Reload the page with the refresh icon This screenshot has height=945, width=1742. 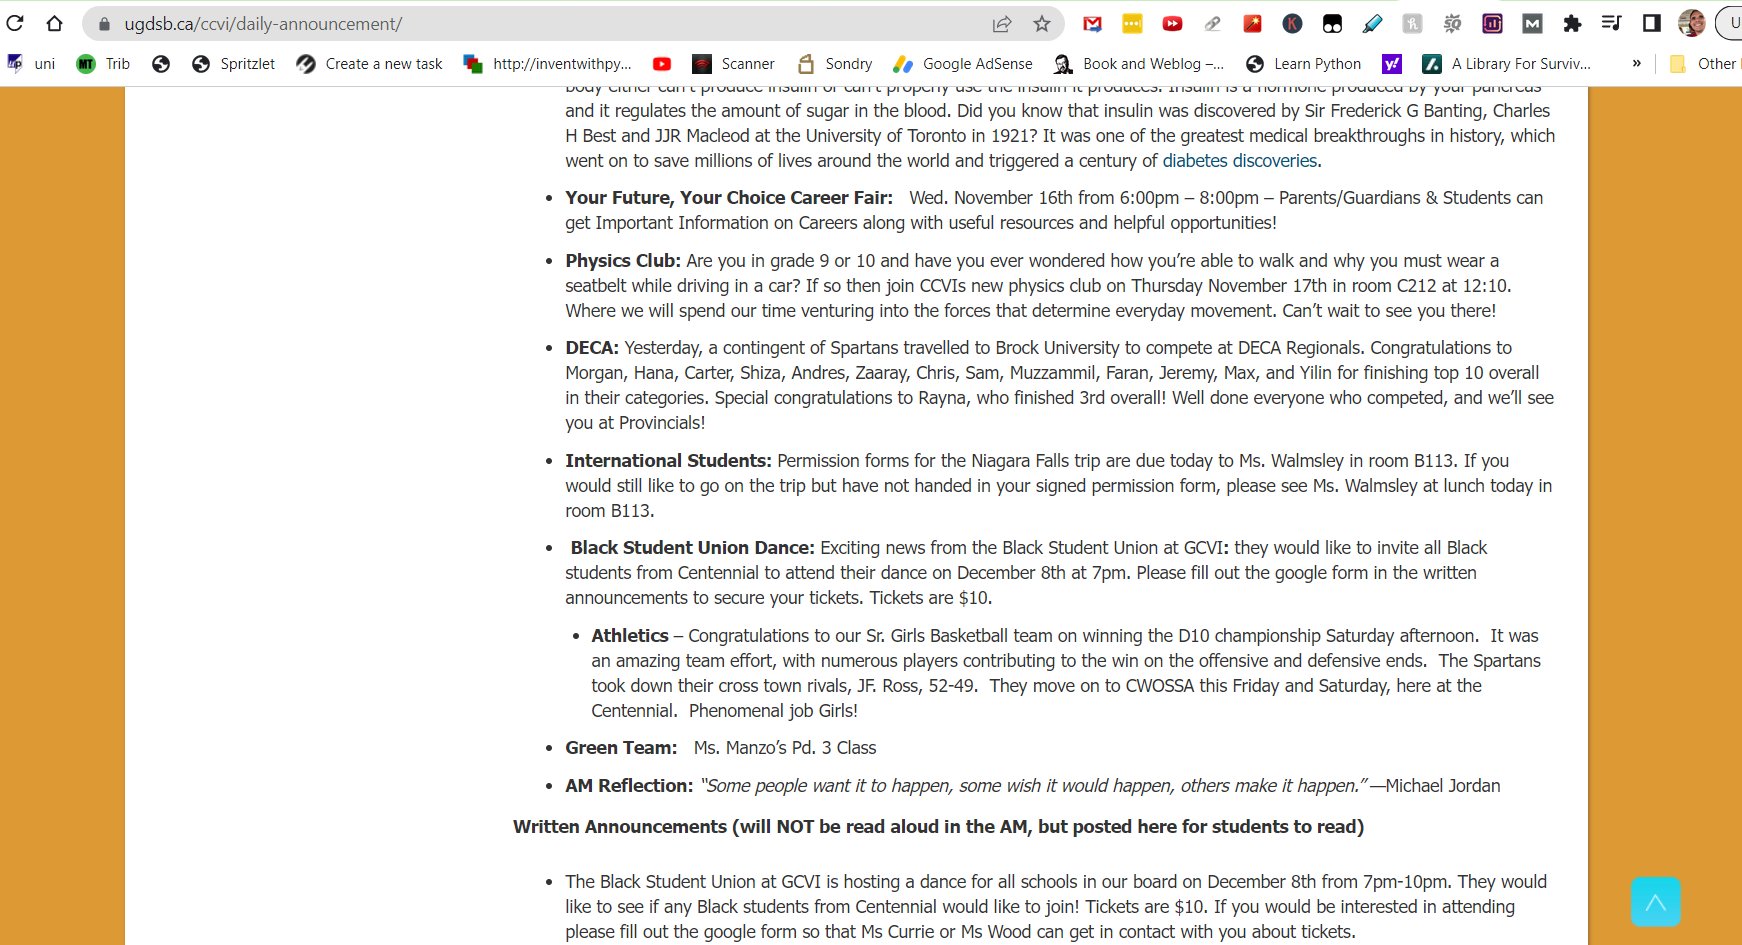[x=14, y=23]
